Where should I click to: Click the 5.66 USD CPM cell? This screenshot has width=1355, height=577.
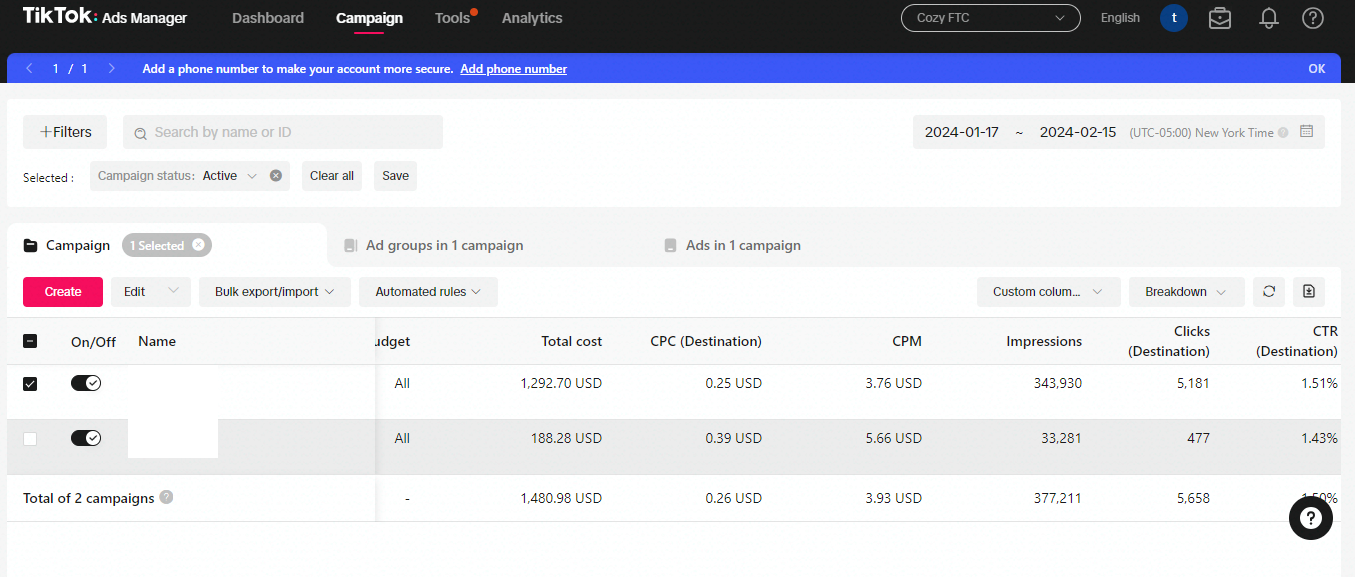pos(894,438)
